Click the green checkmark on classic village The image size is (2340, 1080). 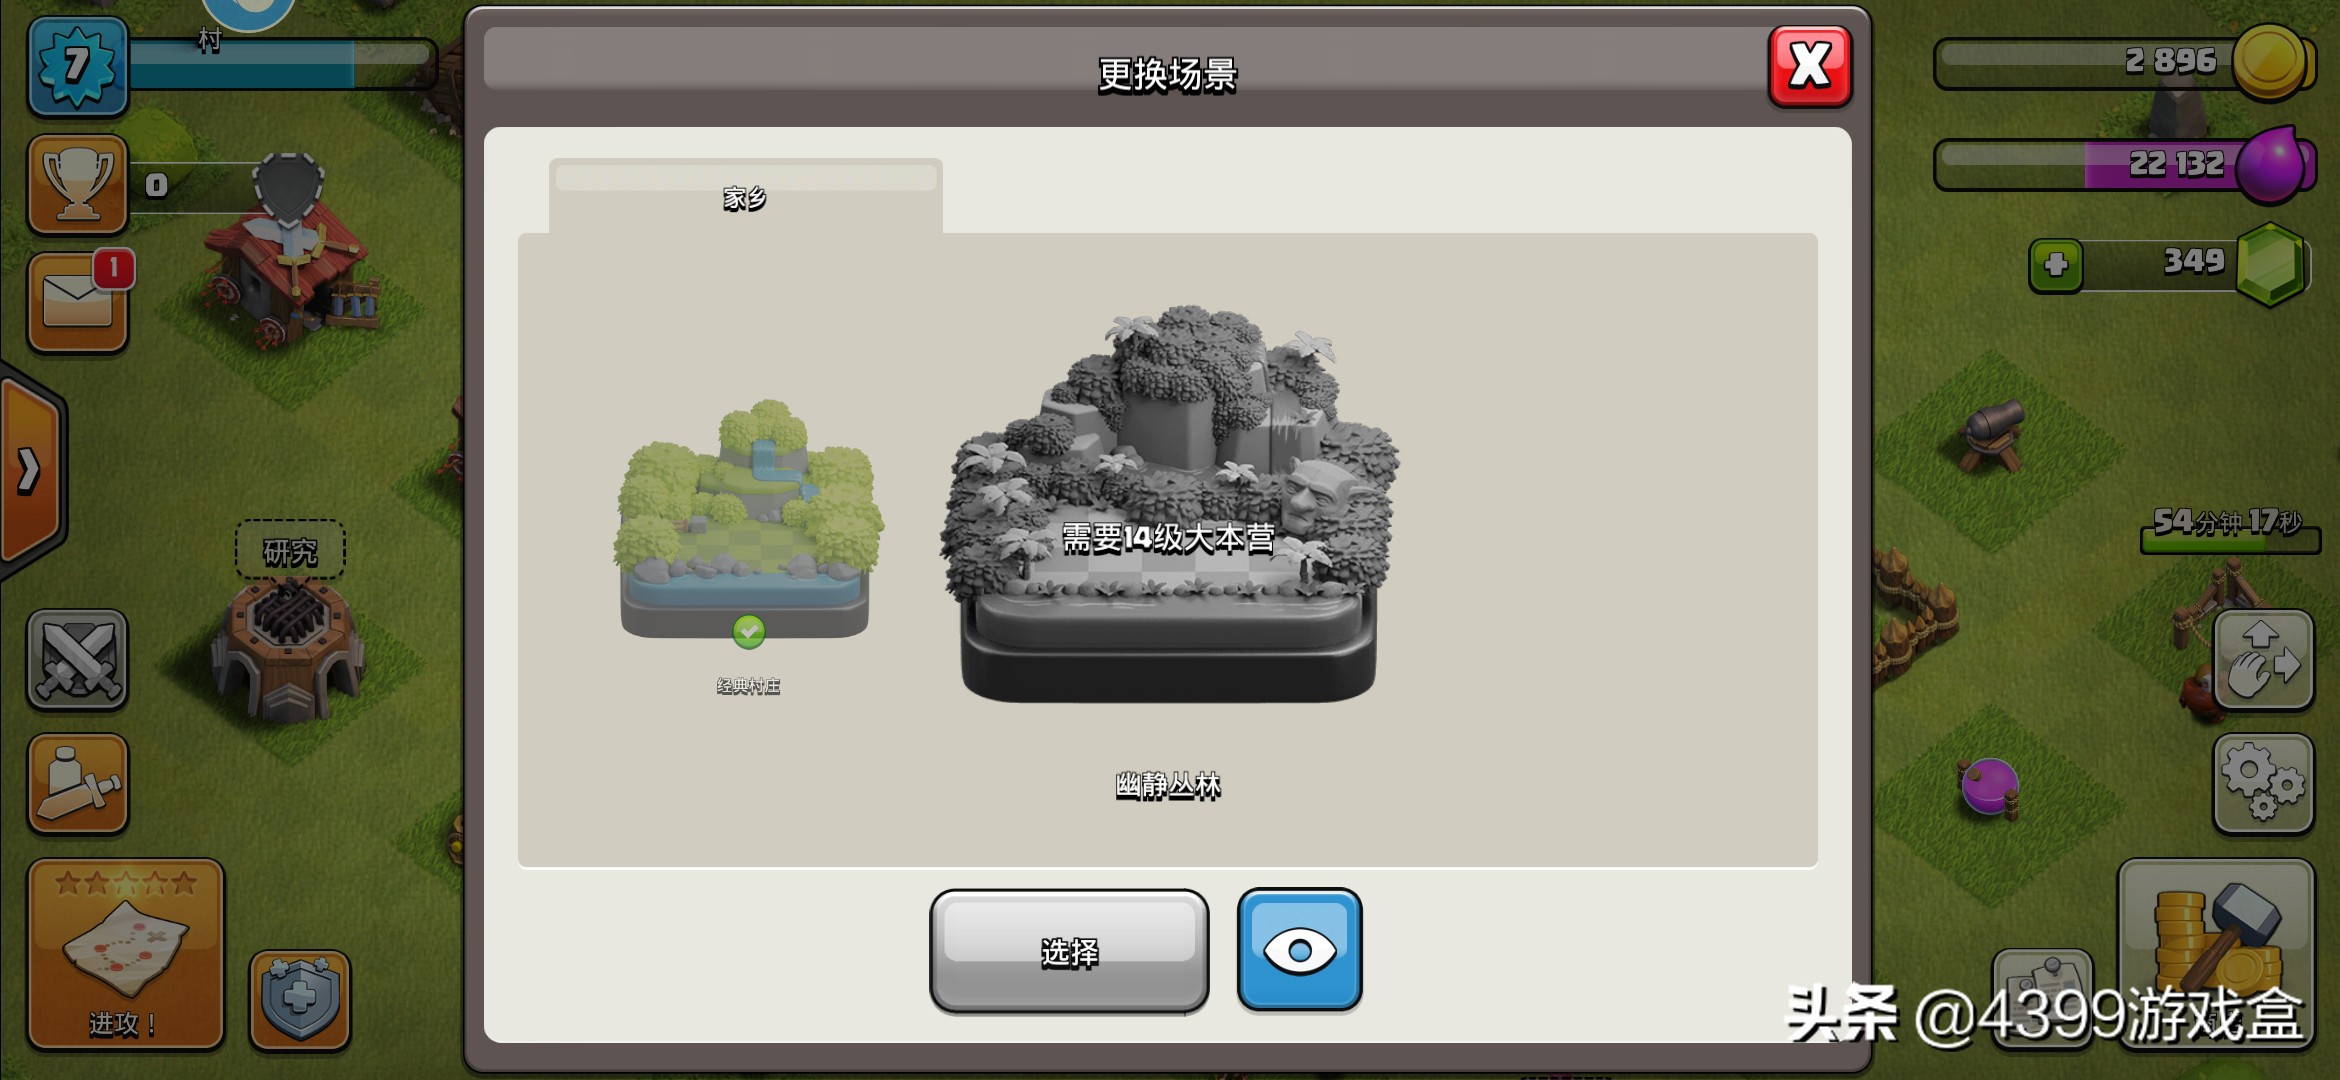point(749,631)
